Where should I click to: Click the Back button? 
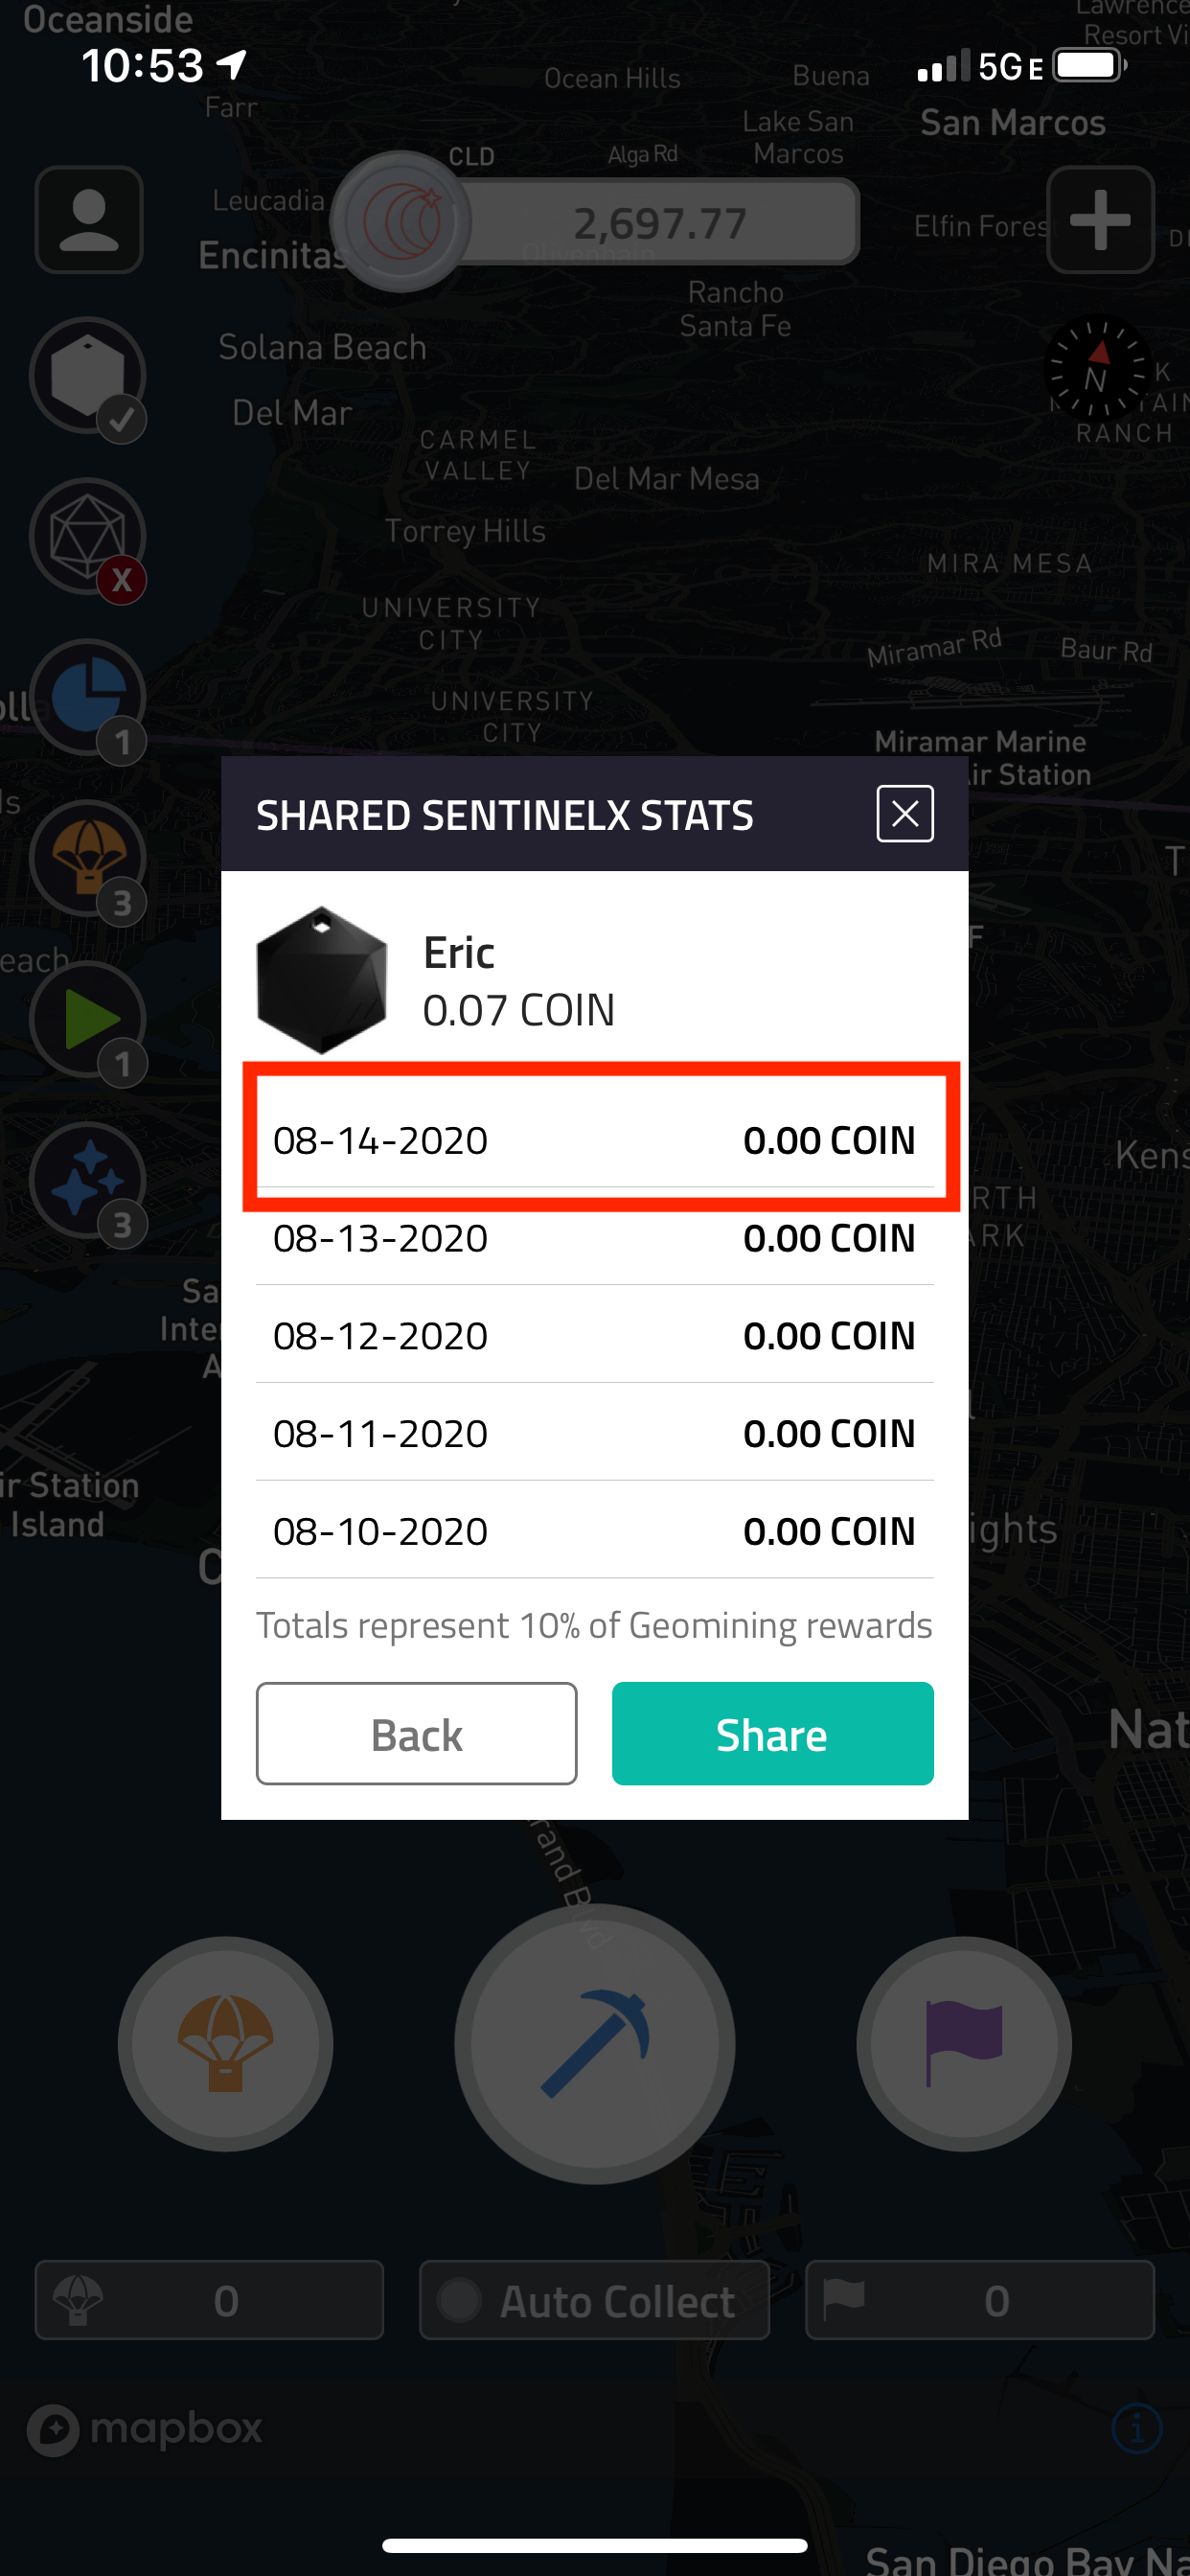[417, 1733]
